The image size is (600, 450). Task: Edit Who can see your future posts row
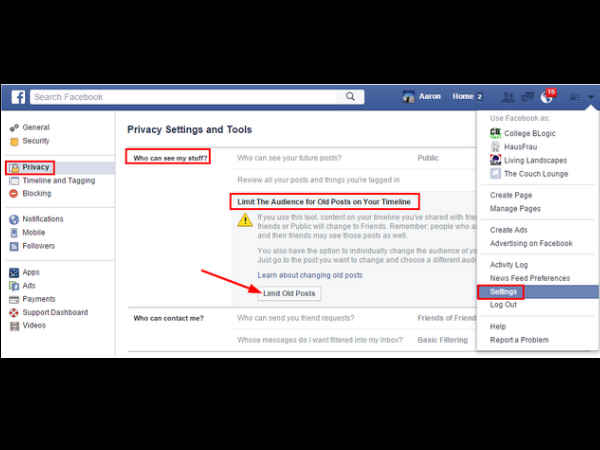click(x=354, y=158)
